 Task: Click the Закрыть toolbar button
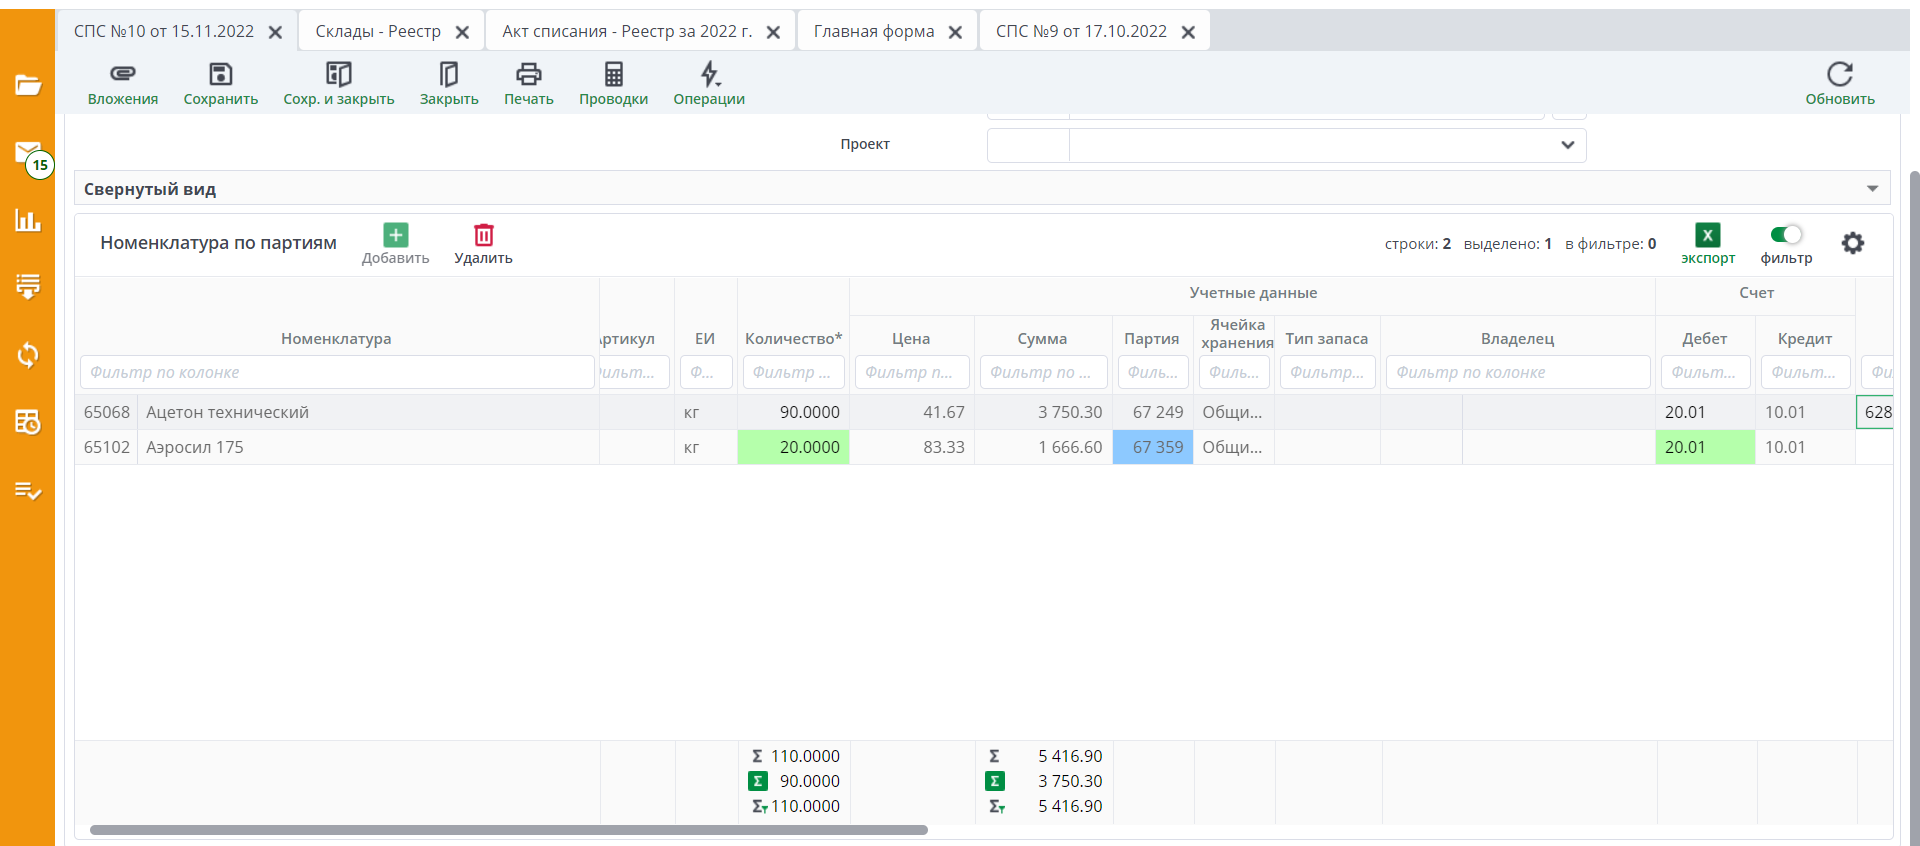(x=449, y=75)
